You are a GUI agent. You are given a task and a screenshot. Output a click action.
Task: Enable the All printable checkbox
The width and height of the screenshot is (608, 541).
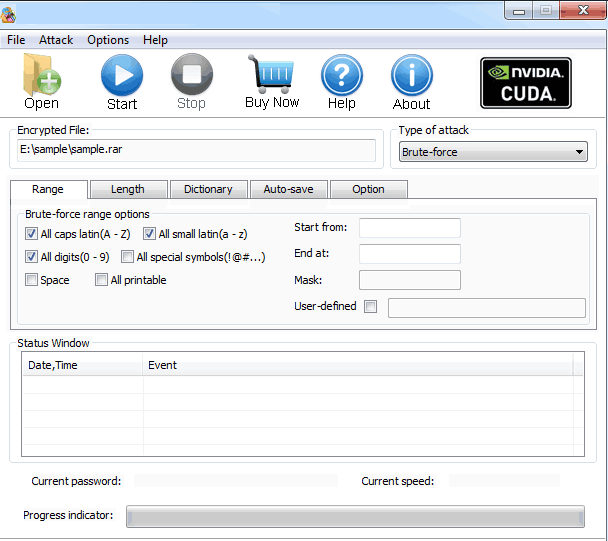coord(101,280)
